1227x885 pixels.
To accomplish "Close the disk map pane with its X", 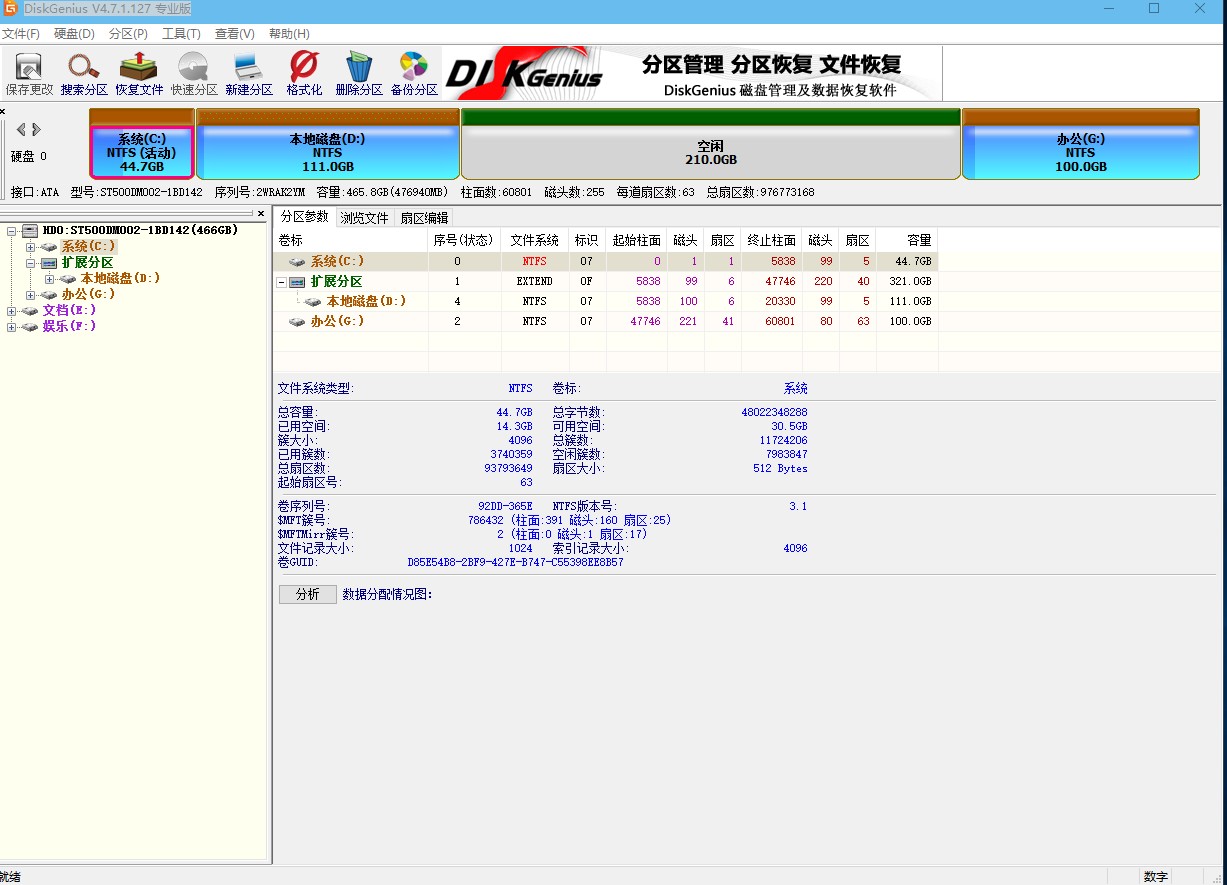I will click(x=4, y=112).
